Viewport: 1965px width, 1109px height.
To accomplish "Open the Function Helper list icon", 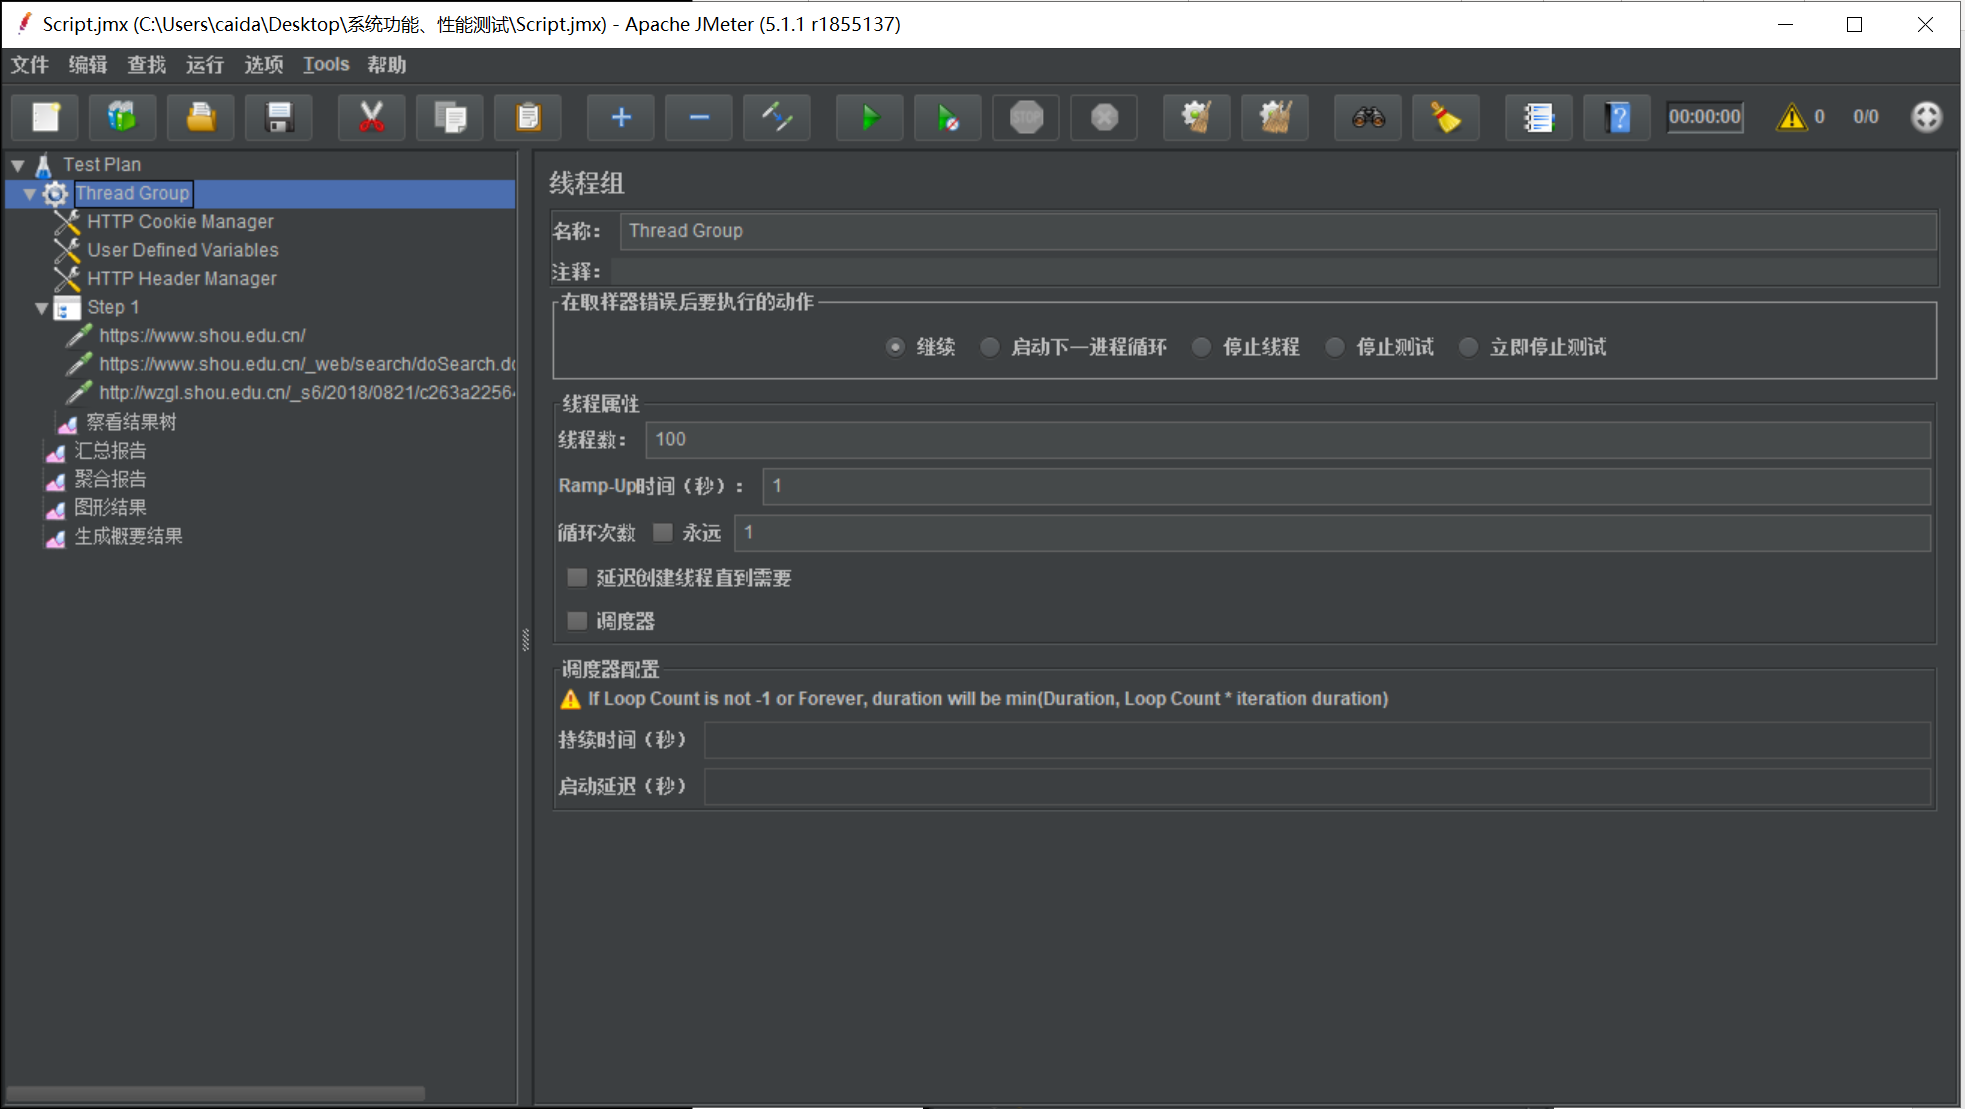I will [1539, 118].
